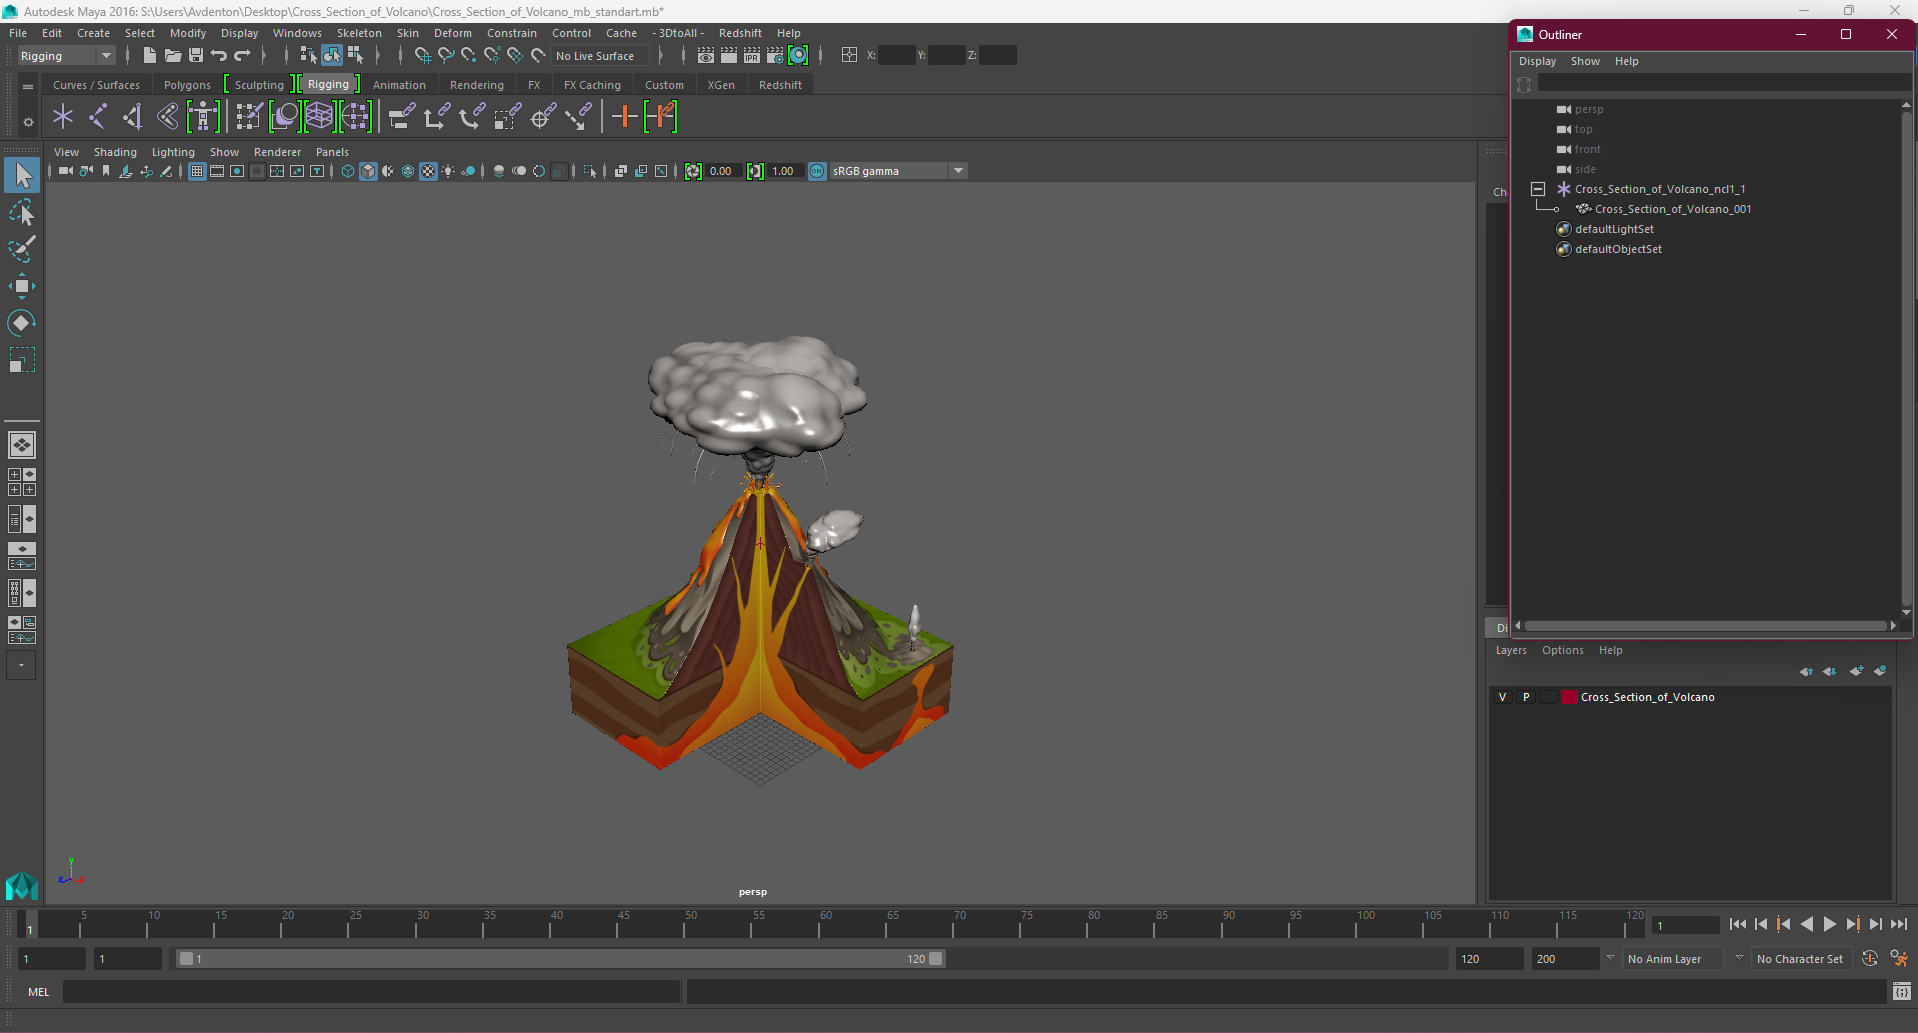Open the No Character Set dropdown
This screenshot has height=1033, width=1918.
1800,959
